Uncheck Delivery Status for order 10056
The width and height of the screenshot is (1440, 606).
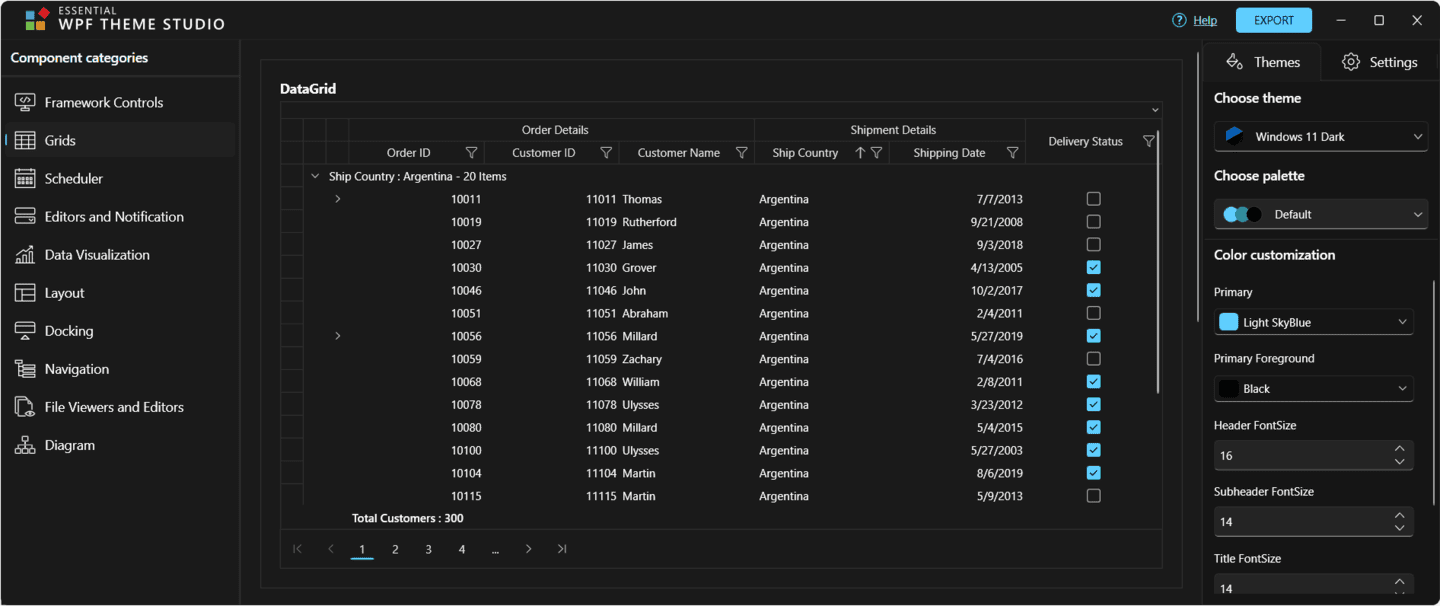point(1093,335)
